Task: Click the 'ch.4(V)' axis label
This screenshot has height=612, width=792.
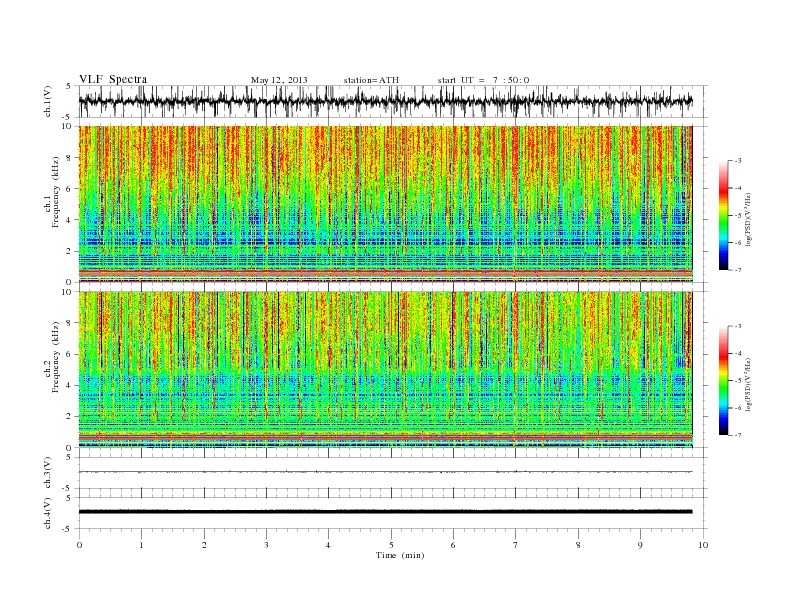Action: coord(47,513)
